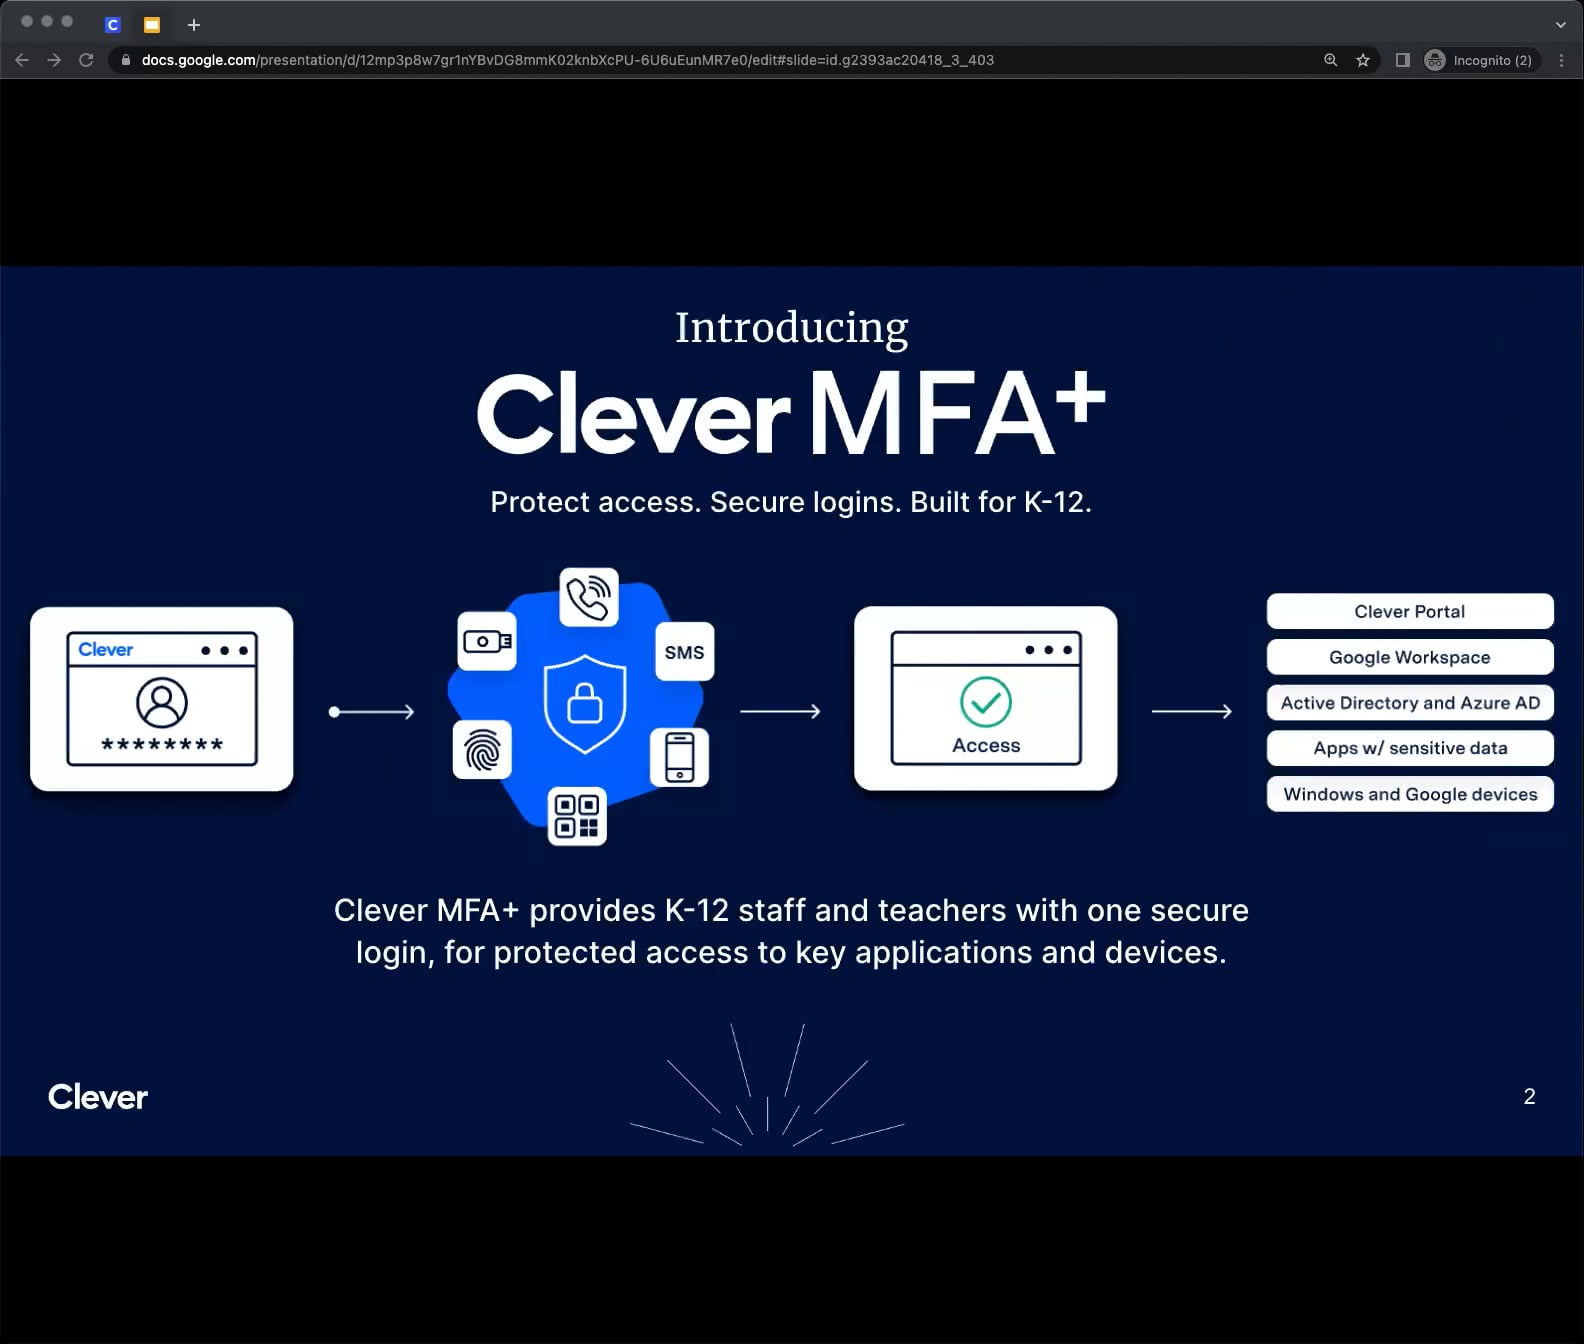Open a new tab with the plus button
1584x1344 pixels.
(x=194, y=25)
